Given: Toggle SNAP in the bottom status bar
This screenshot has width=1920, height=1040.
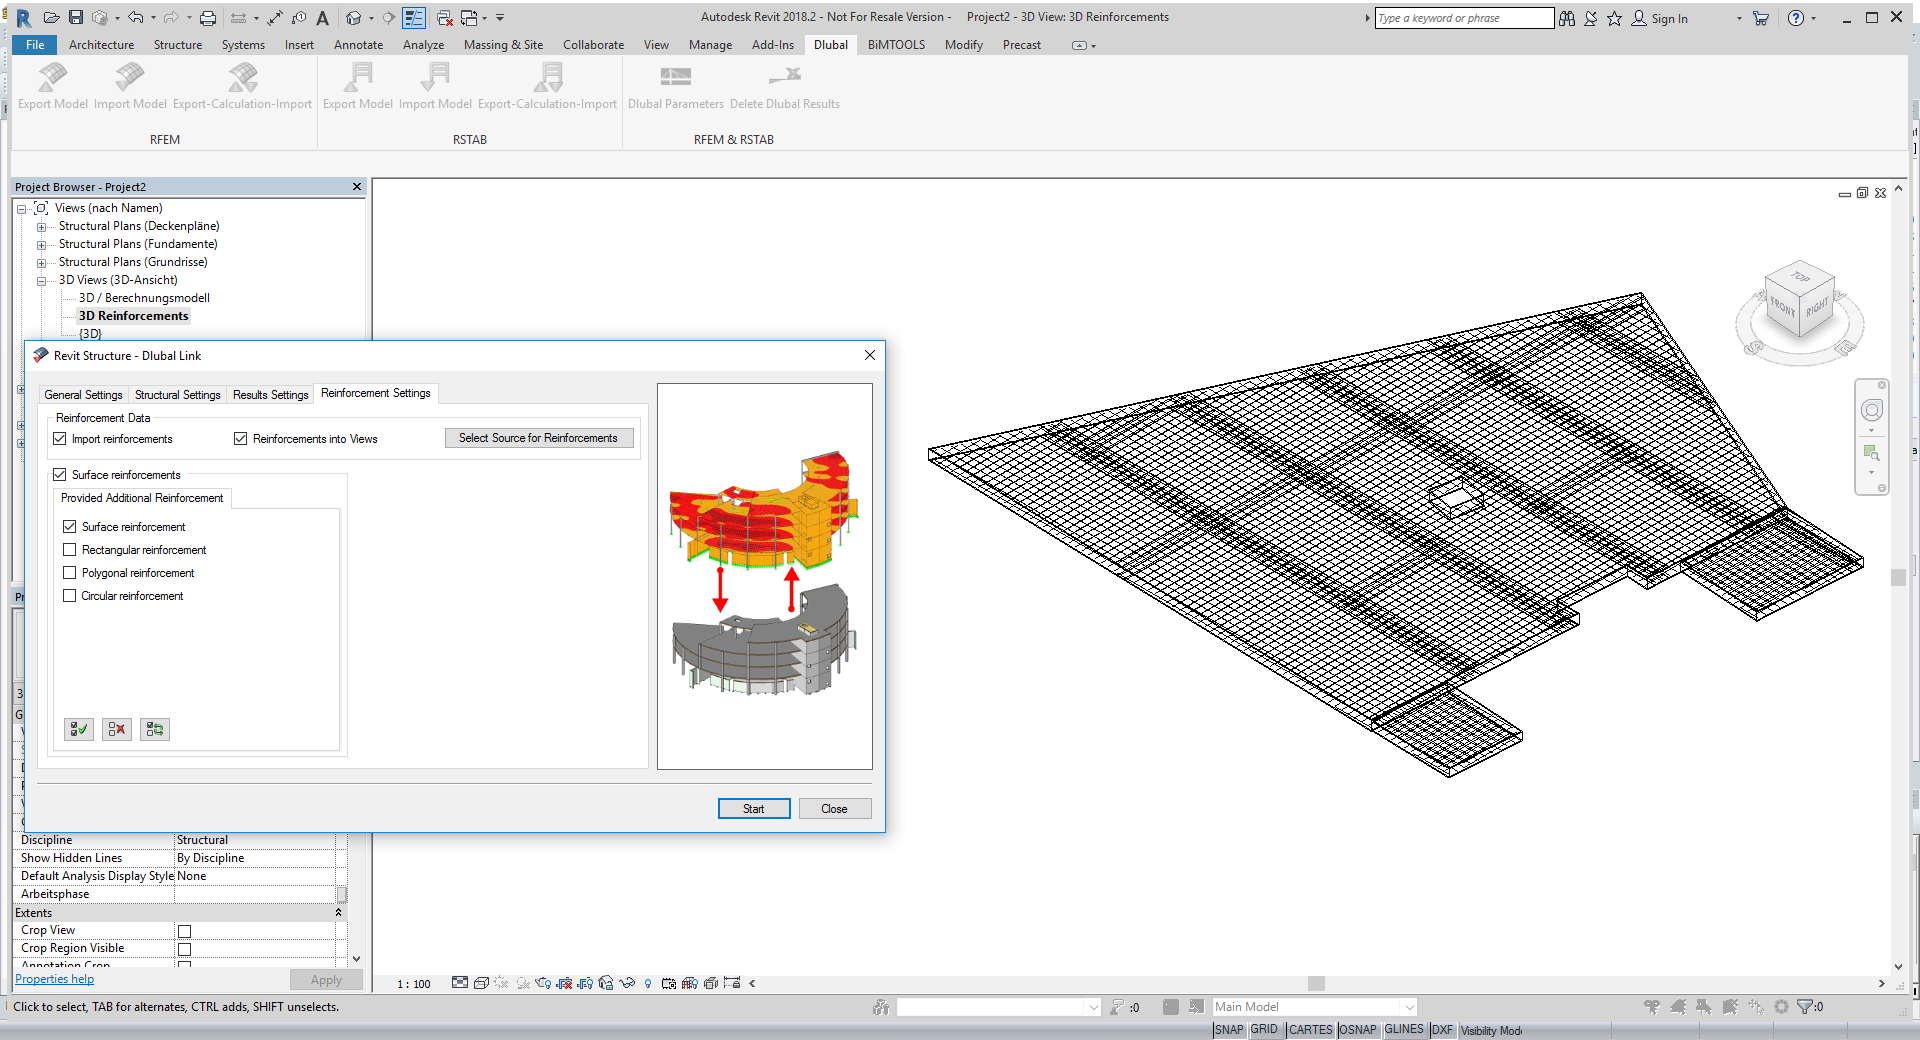Looking at the screenshot, I should click(x=1229, y=1030).
